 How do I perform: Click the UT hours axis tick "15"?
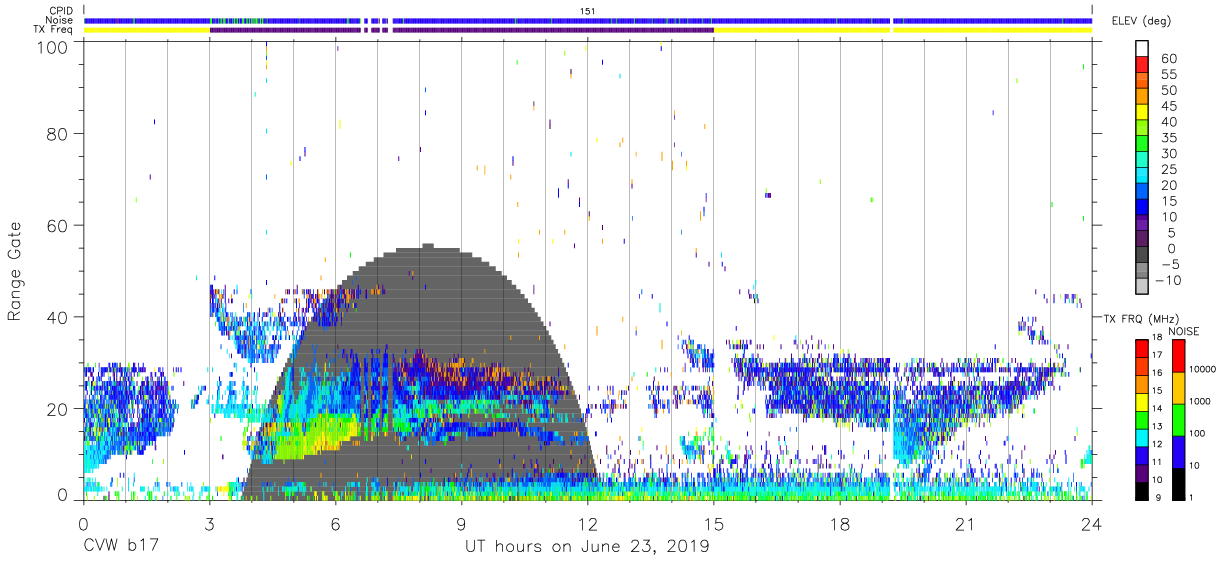coord(714,524)
